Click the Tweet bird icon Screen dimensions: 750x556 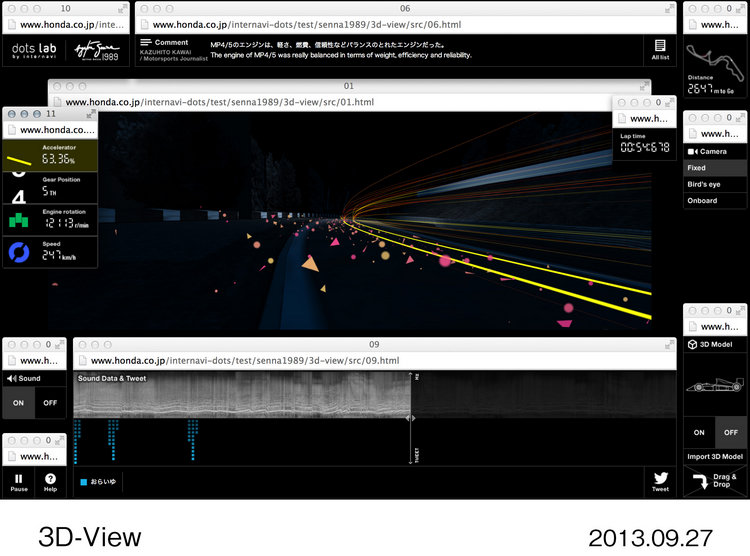click(x=660, y=480)
